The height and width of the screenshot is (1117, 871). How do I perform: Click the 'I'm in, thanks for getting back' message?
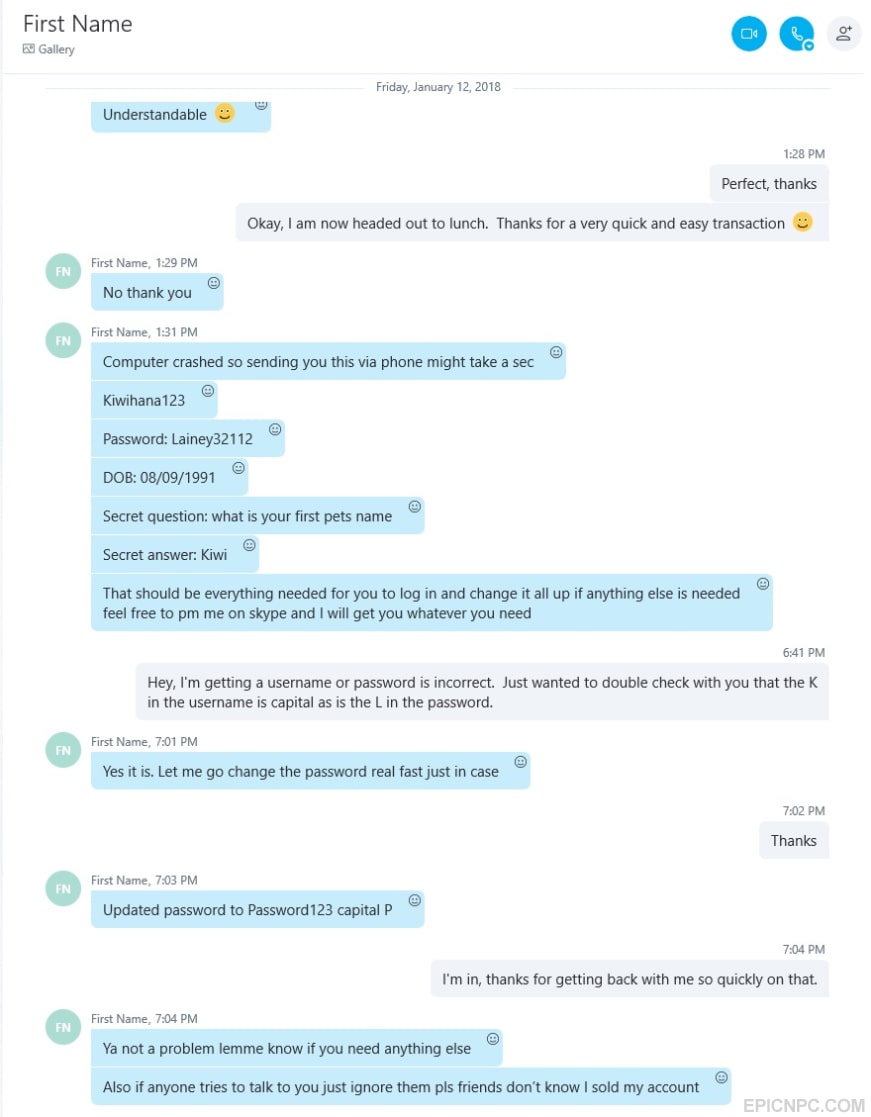coord(630,979)
